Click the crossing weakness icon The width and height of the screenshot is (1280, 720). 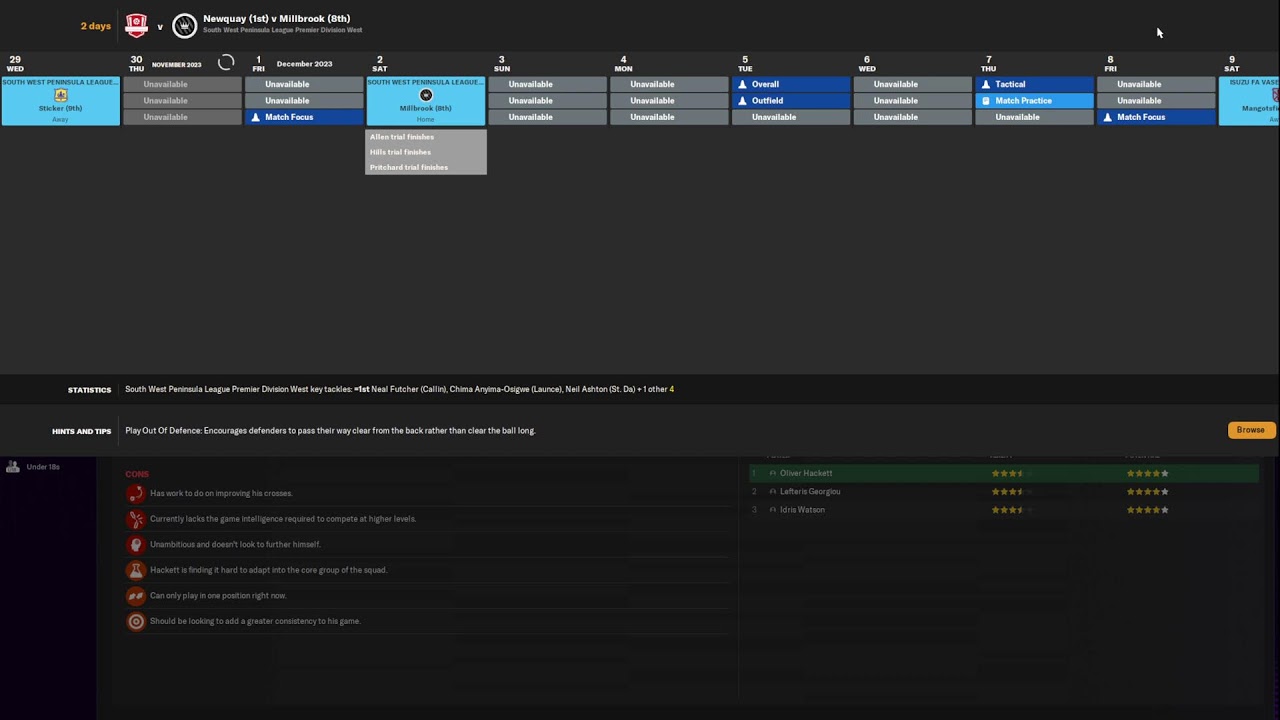coord(136,493)
